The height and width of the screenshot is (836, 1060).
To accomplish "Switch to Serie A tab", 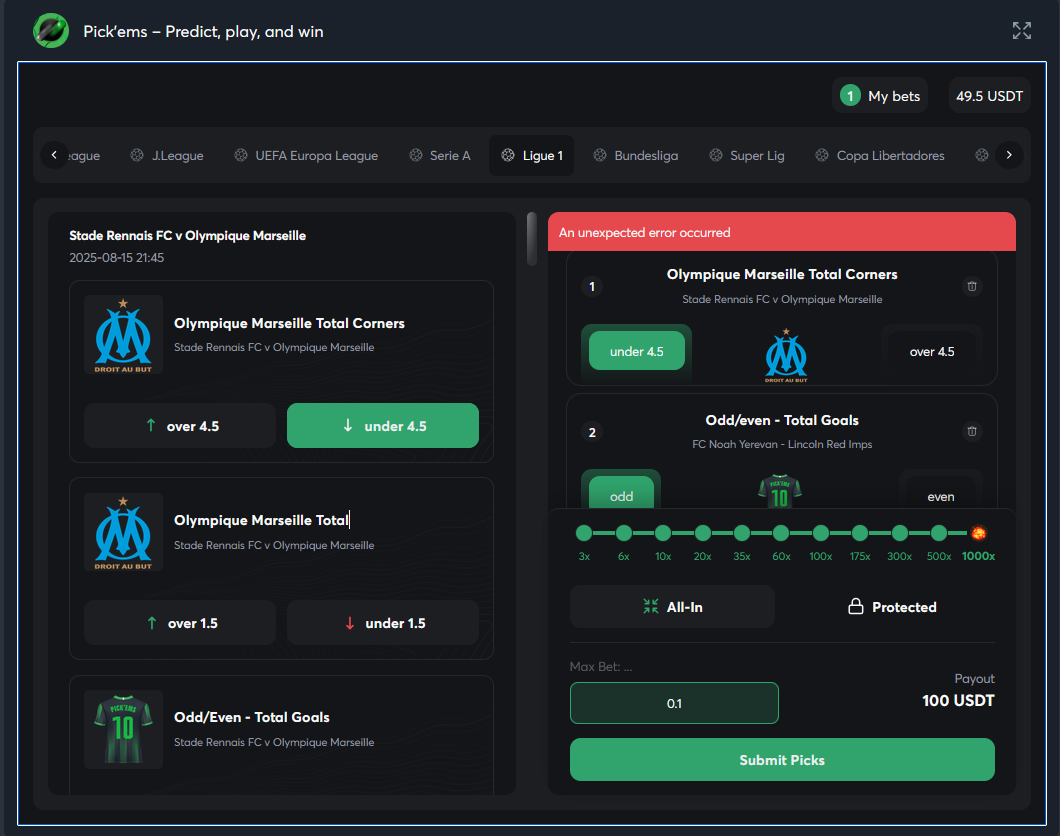I will [x=440, y=155].
